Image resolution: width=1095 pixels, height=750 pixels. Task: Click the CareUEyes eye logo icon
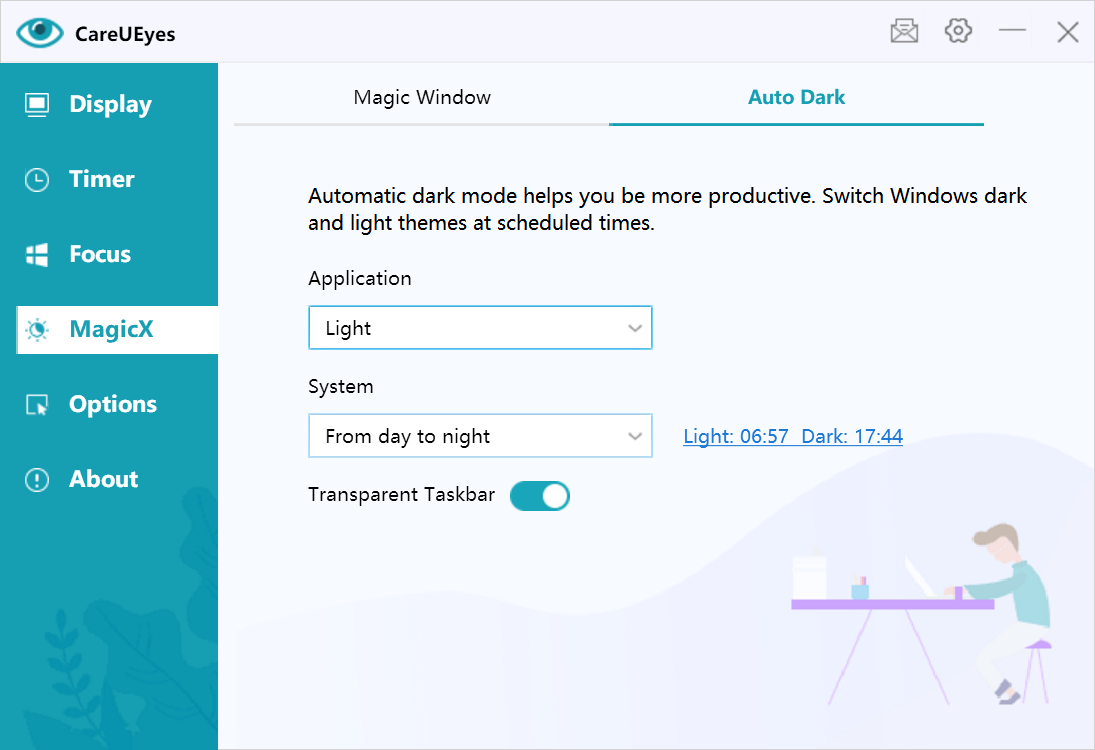(x=39, y=33)
